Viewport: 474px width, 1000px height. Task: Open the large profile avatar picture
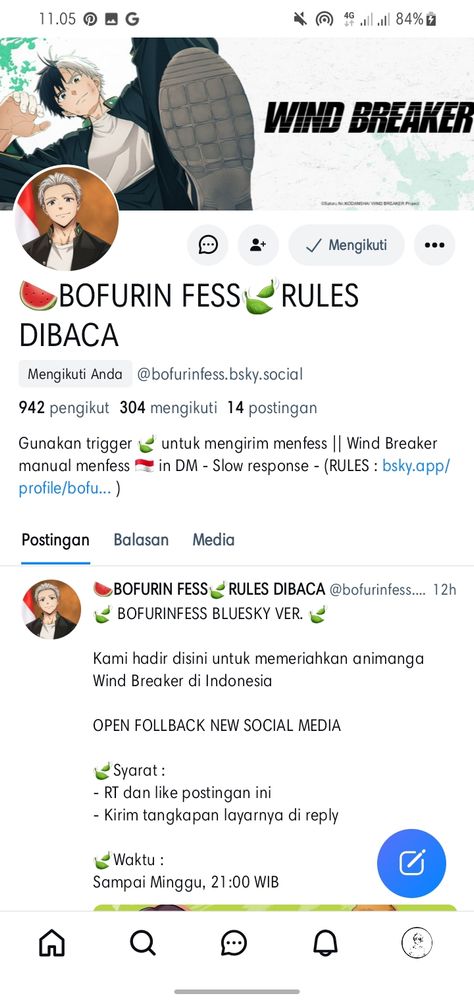[x=66, y=218]
